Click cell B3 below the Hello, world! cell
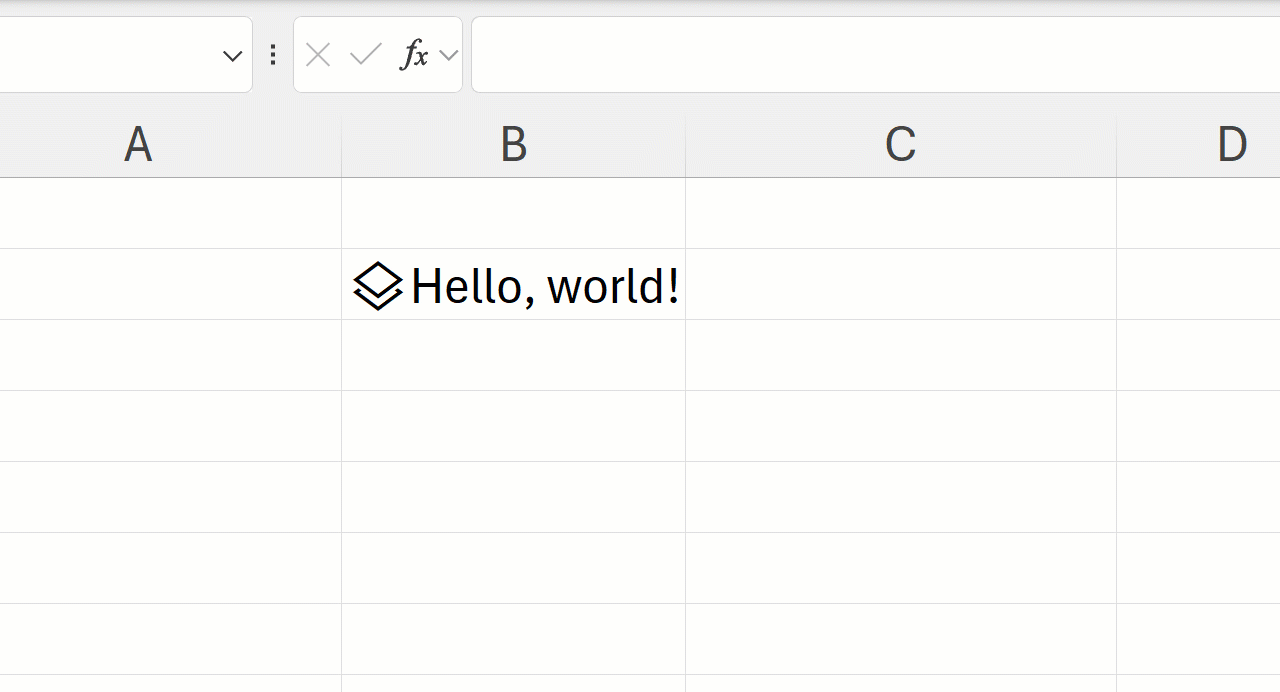The width and height of the screenshot is (1280, 692). (513, 355)
